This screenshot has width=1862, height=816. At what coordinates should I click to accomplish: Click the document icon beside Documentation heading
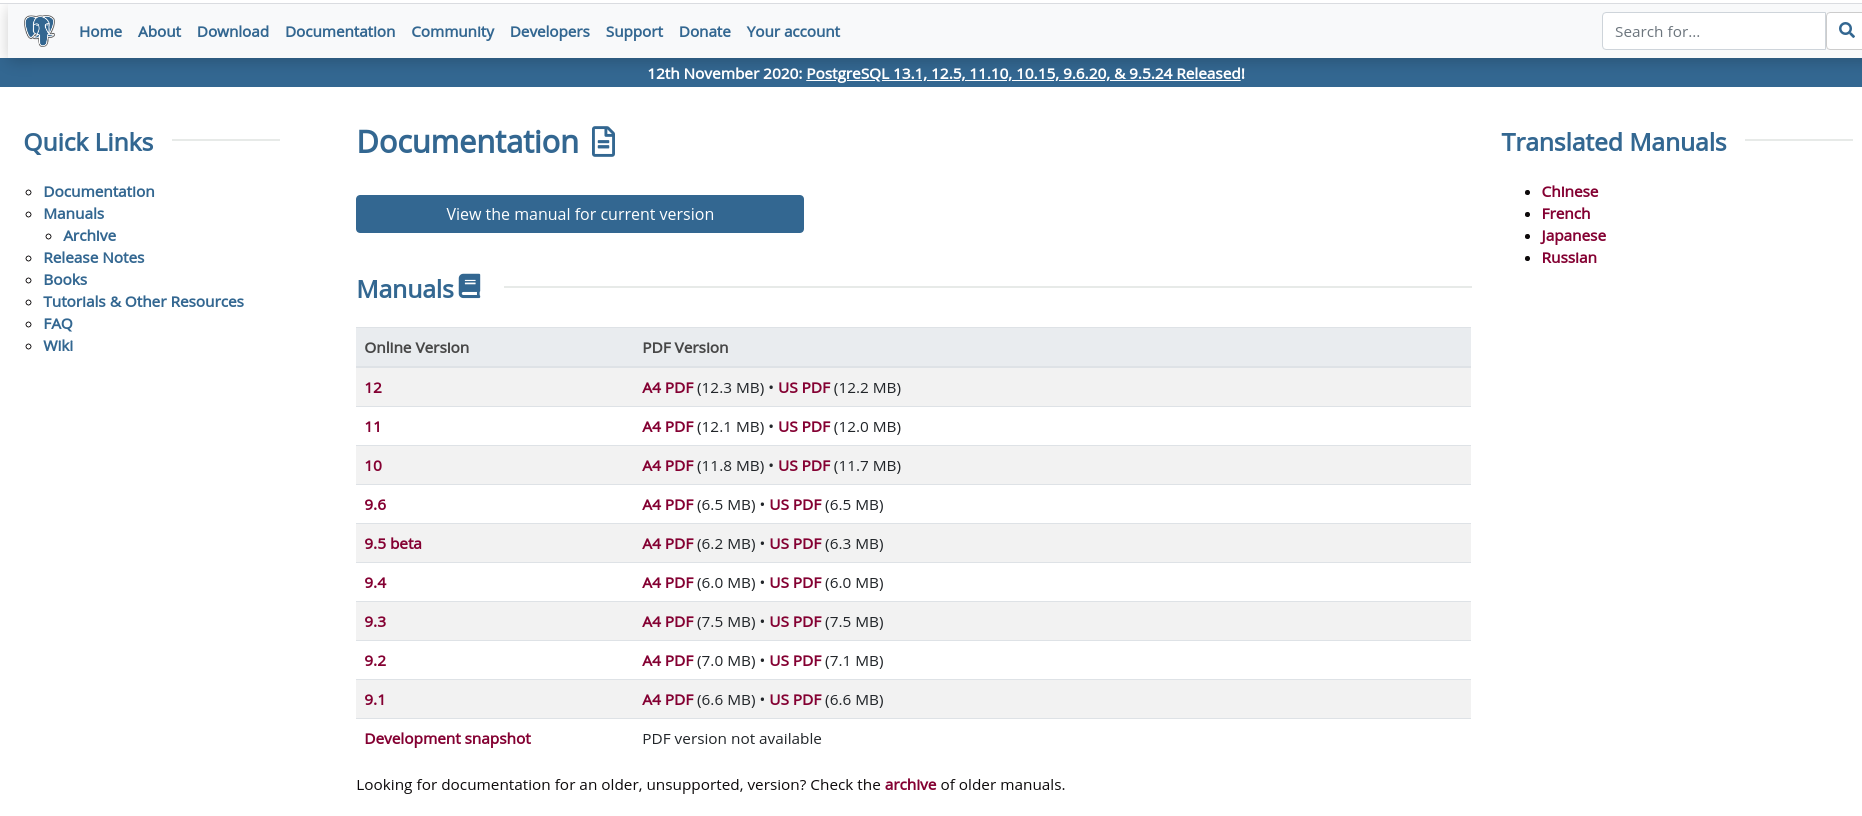point(603,142)
